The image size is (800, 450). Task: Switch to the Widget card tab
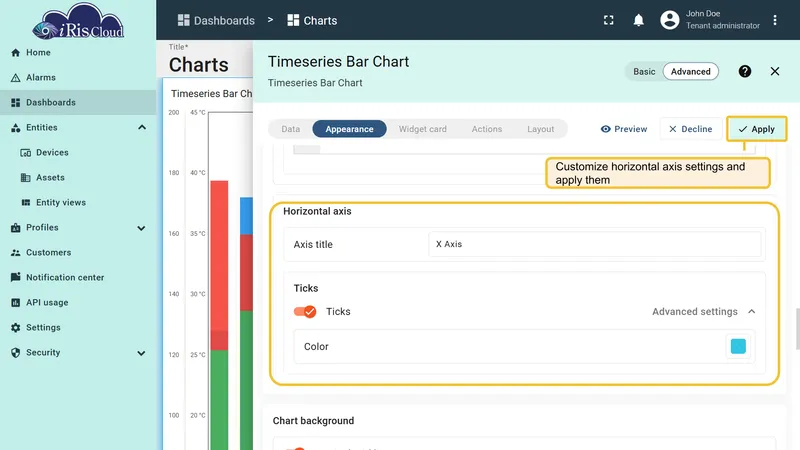(x=422, y=129)
